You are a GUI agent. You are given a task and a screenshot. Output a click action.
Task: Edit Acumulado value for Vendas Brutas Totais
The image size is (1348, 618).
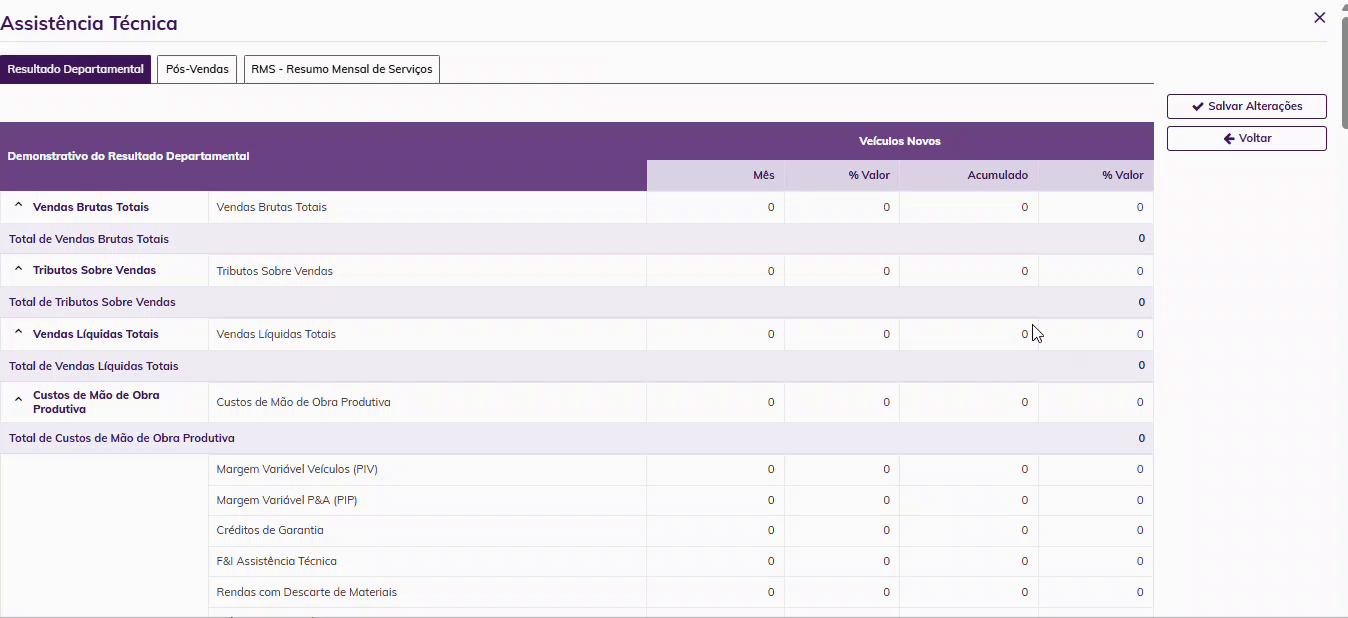pos(969,207)
